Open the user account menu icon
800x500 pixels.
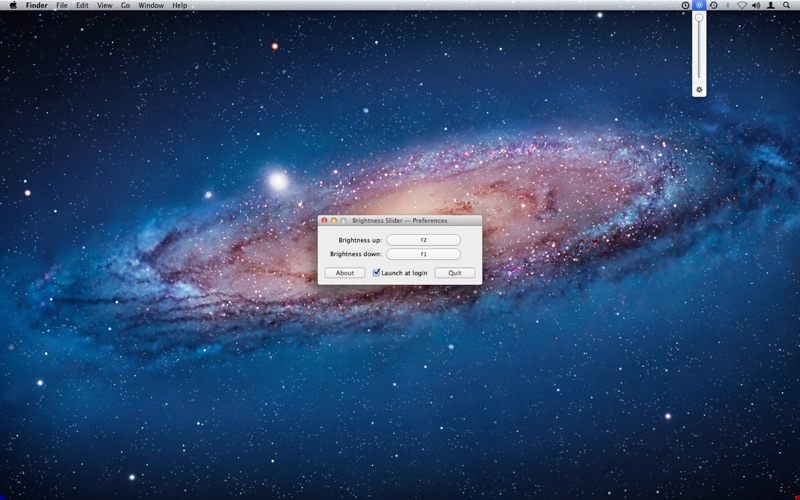[x=771, y=5]
